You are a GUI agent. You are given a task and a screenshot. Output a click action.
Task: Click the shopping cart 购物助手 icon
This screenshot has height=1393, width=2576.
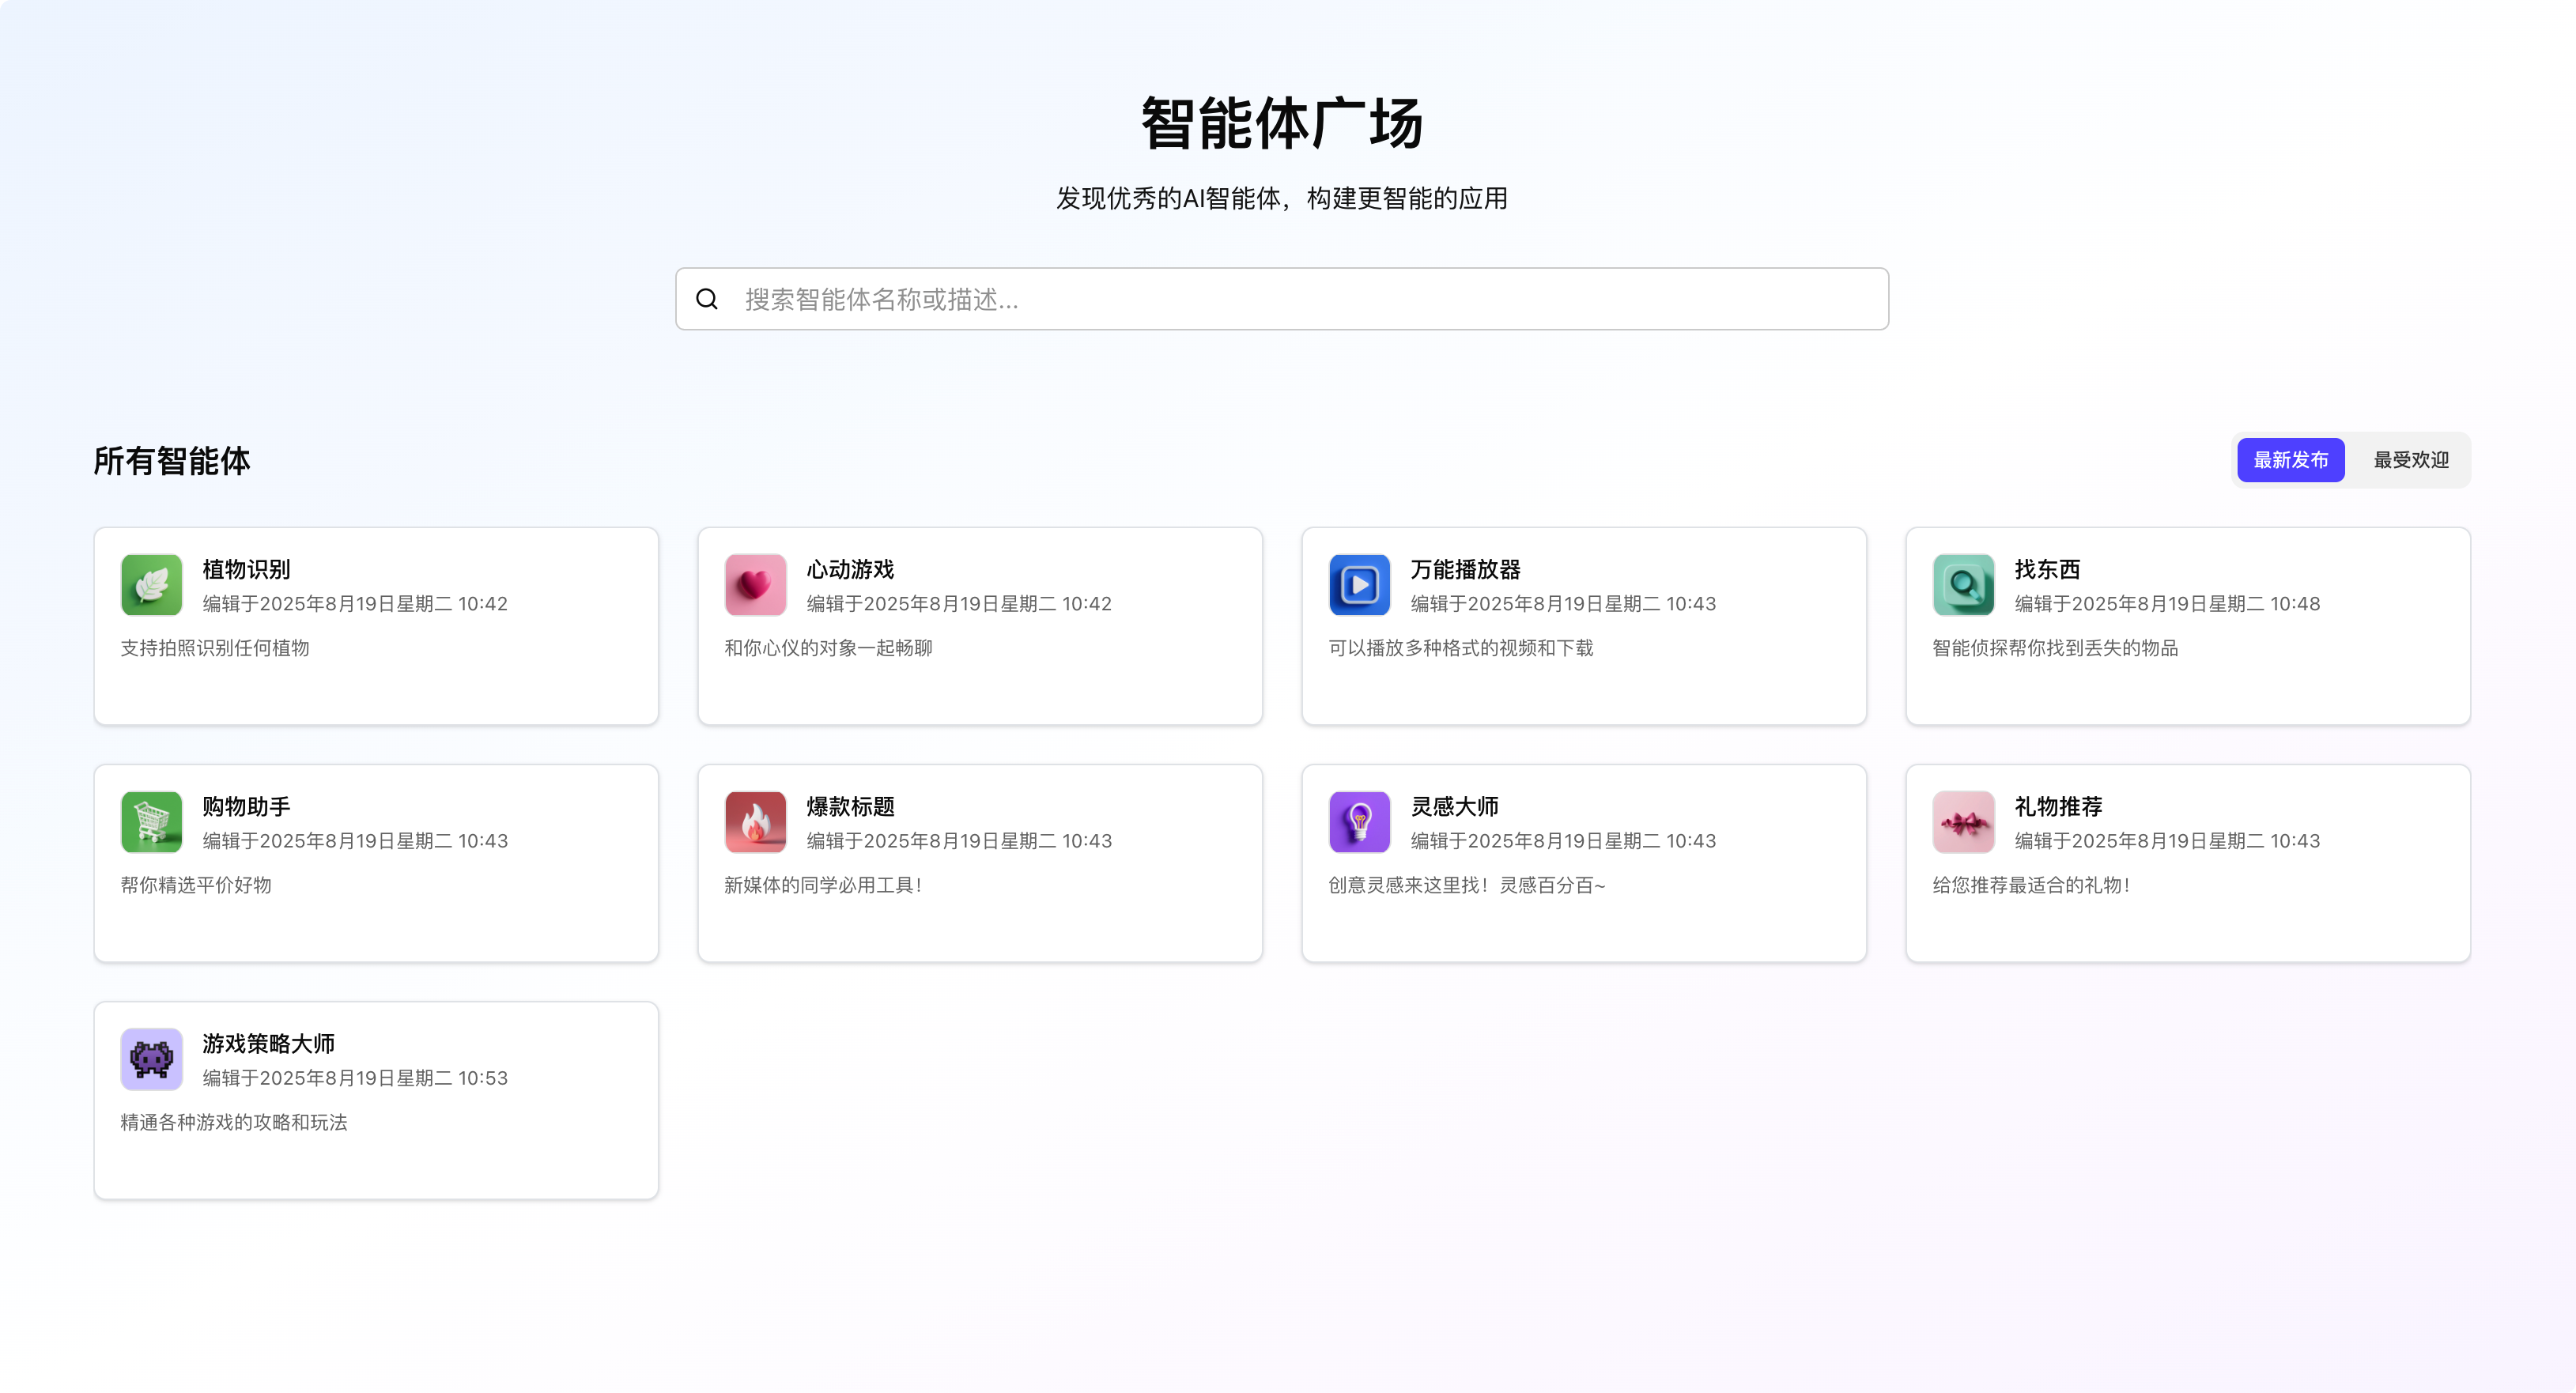pyautogui.click(x=151, y=822)
